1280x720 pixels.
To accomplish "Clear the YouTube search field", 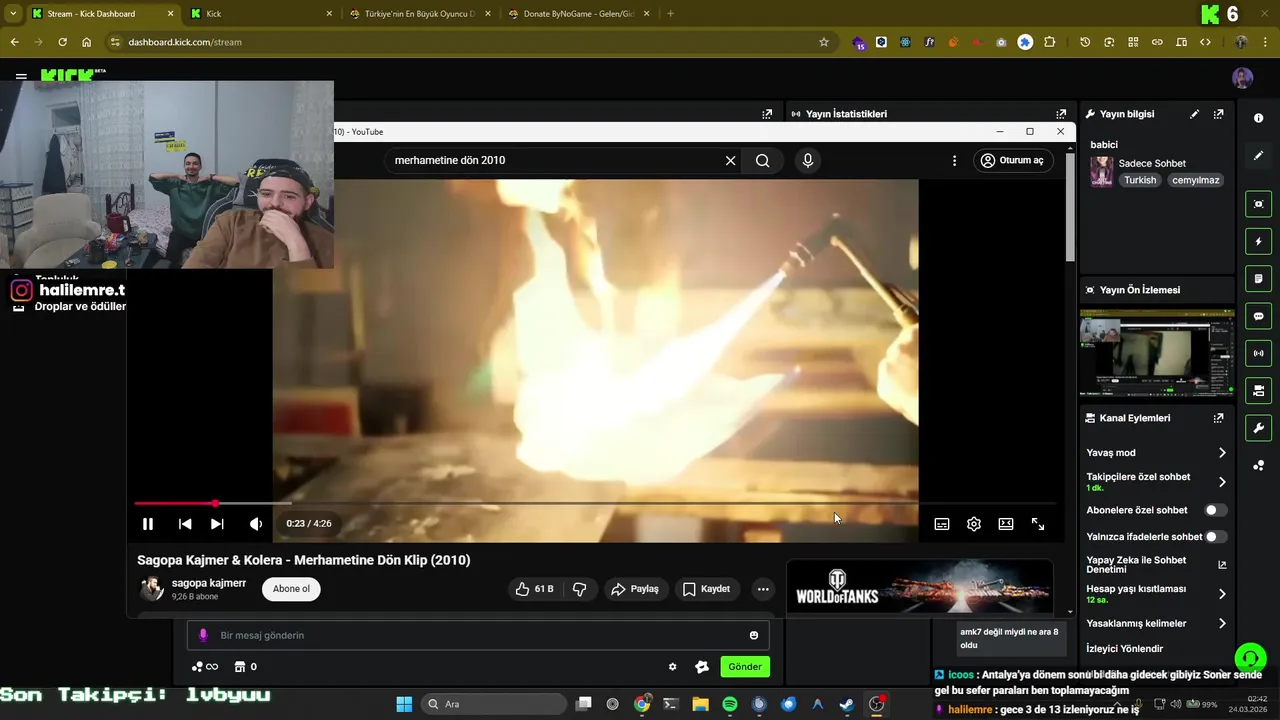I will (x=730, y=160).
